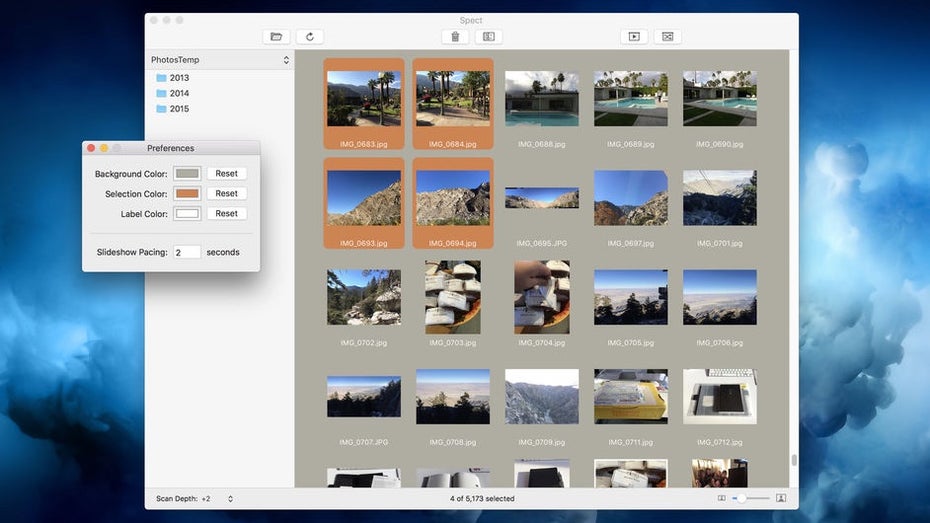
Task: Open the Selection Color swatch
Action: [x=187, y=194]
